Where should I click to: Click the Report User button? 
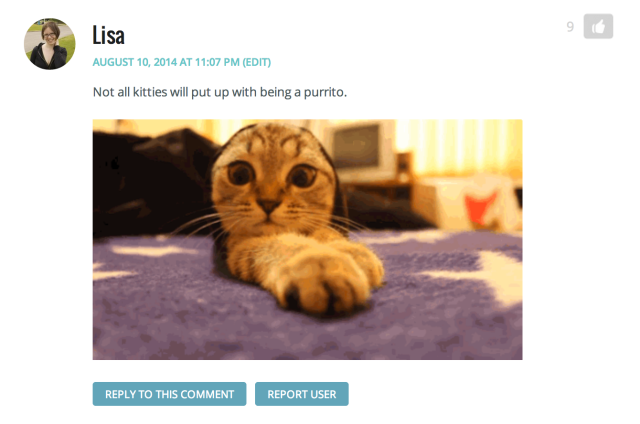(302, 394)
